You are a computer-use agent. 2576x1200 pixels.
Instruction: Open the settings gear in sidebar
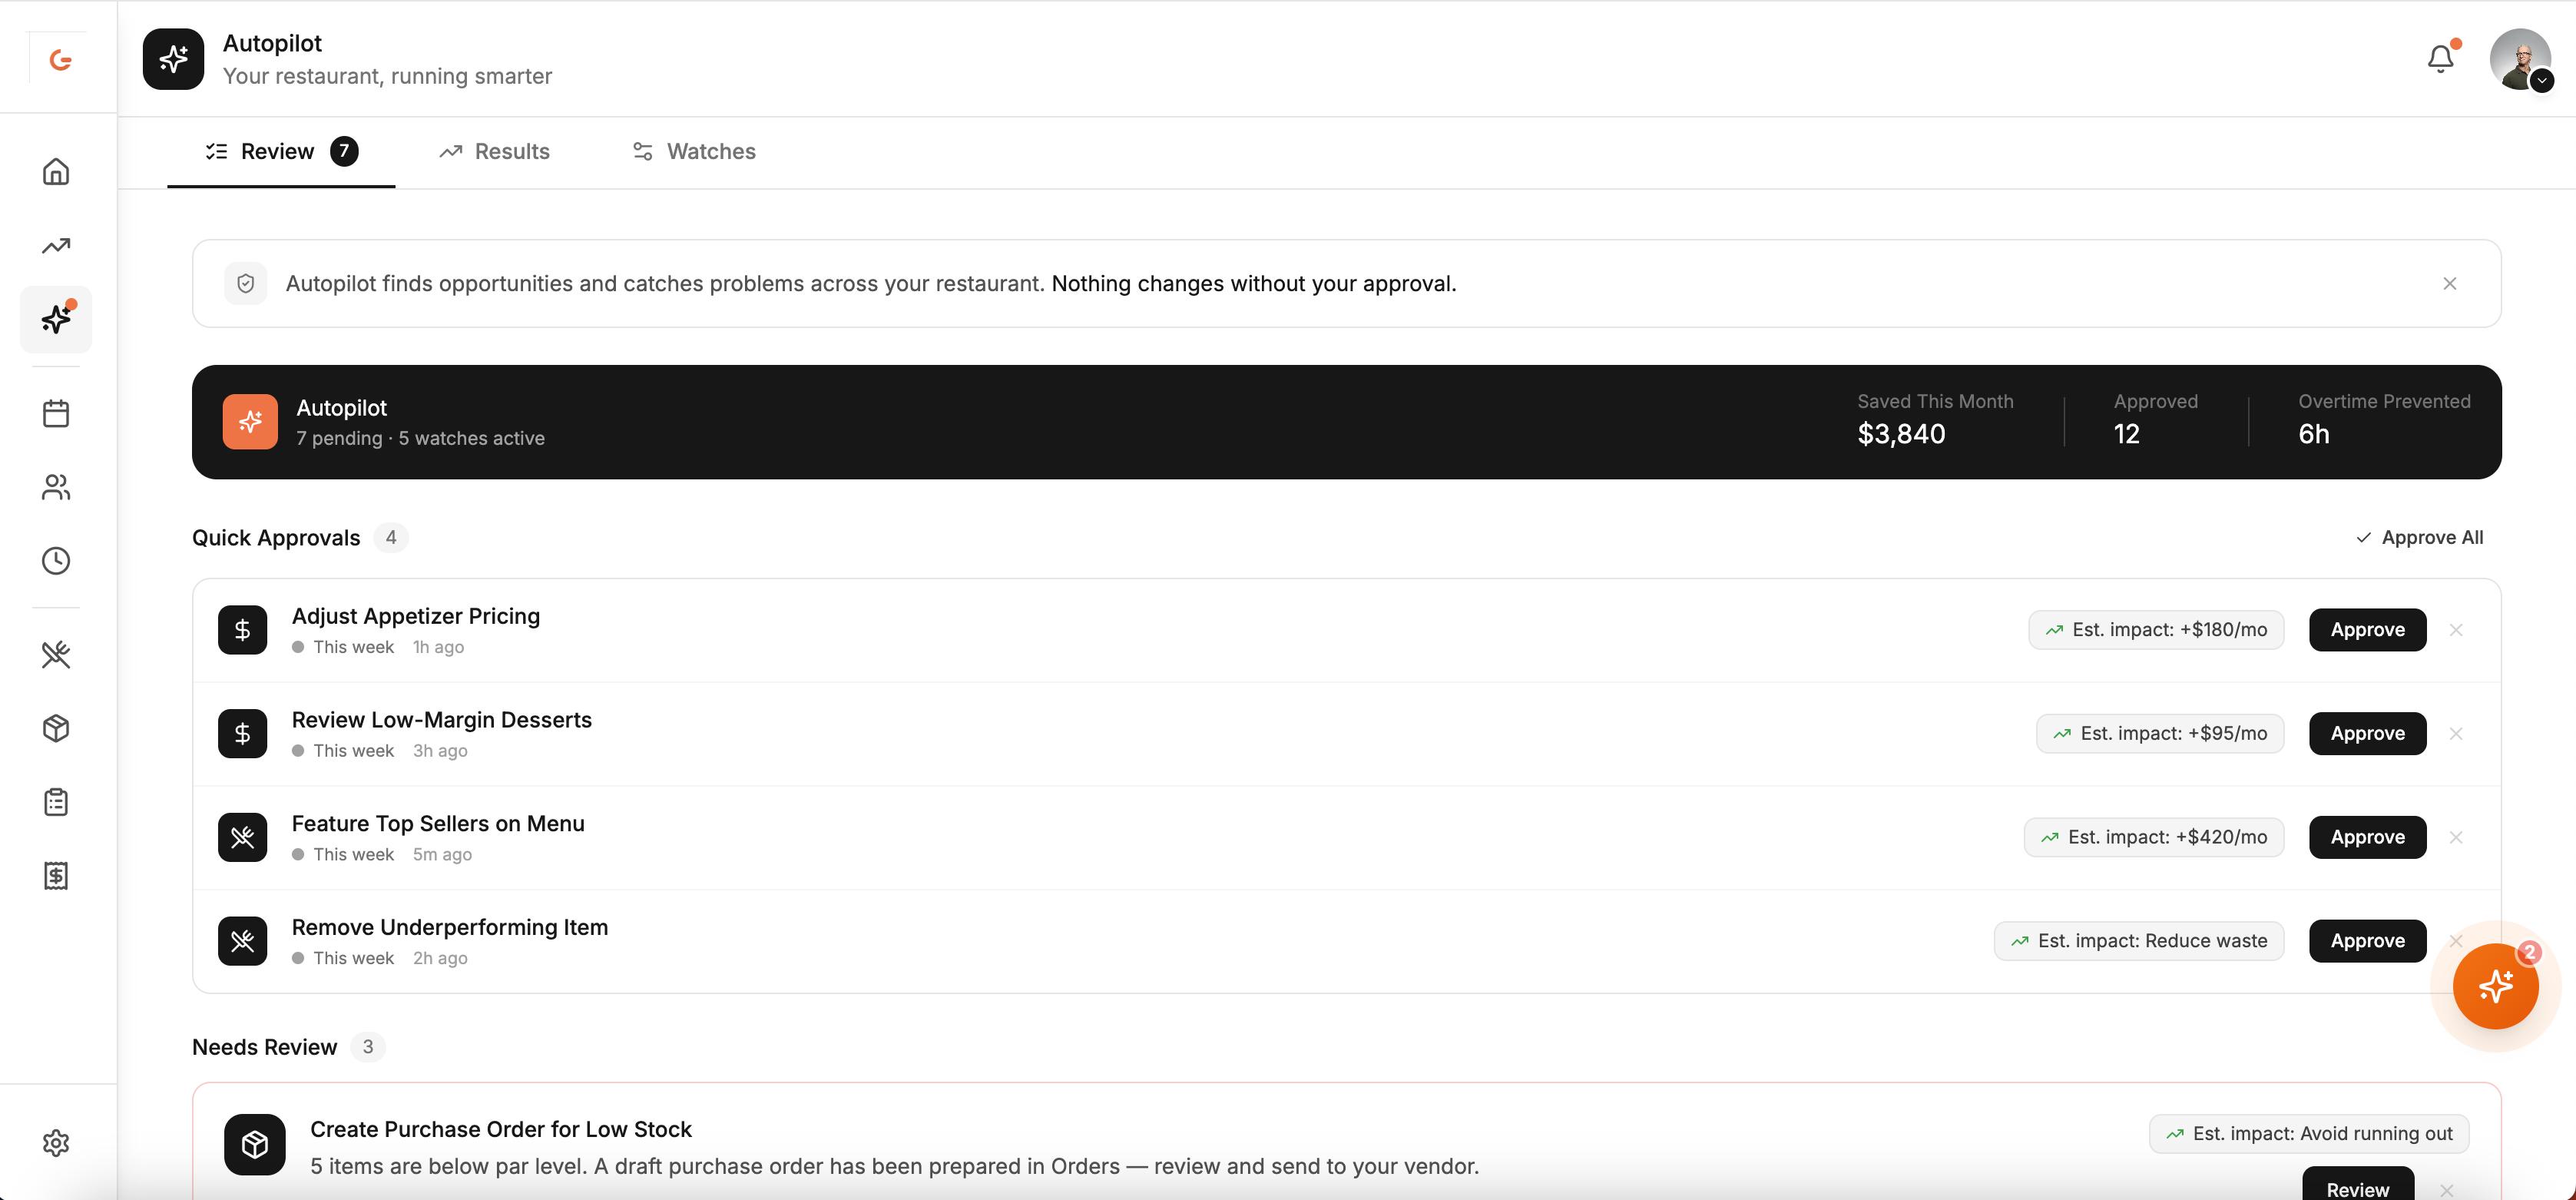point(56,1143)
